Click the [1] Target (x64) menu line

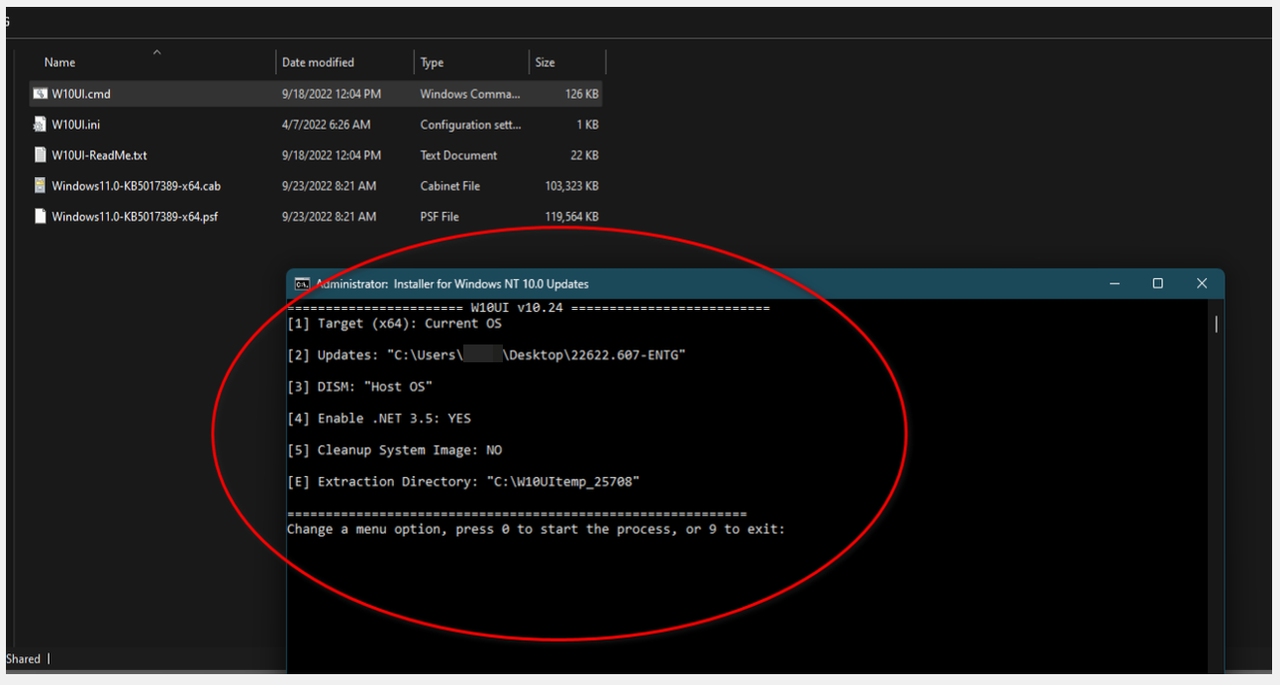[394, 324]
